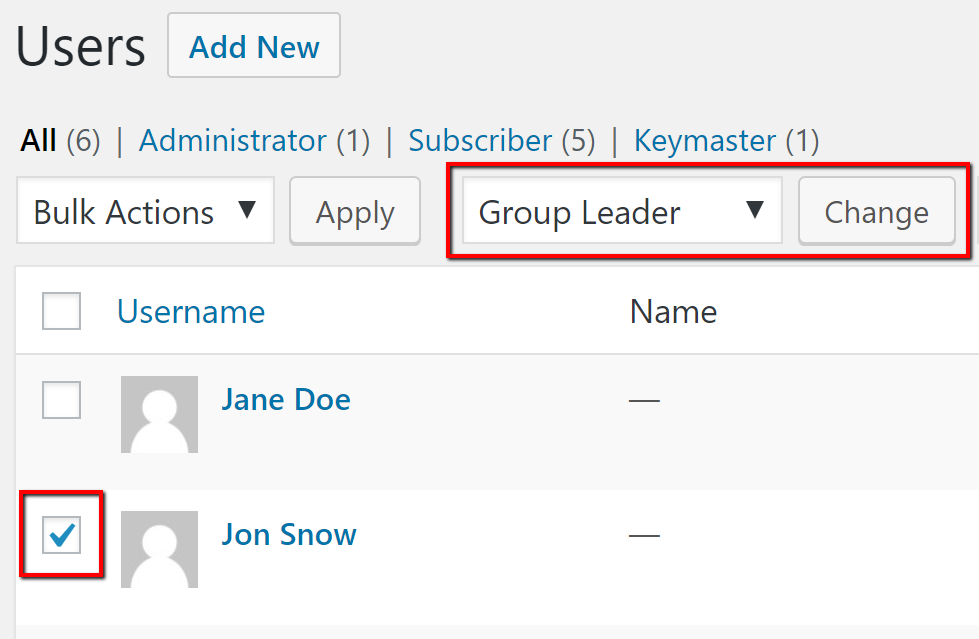Click the Users page heading
Screen dimensions: 979x639
click(x=80, y=47)
